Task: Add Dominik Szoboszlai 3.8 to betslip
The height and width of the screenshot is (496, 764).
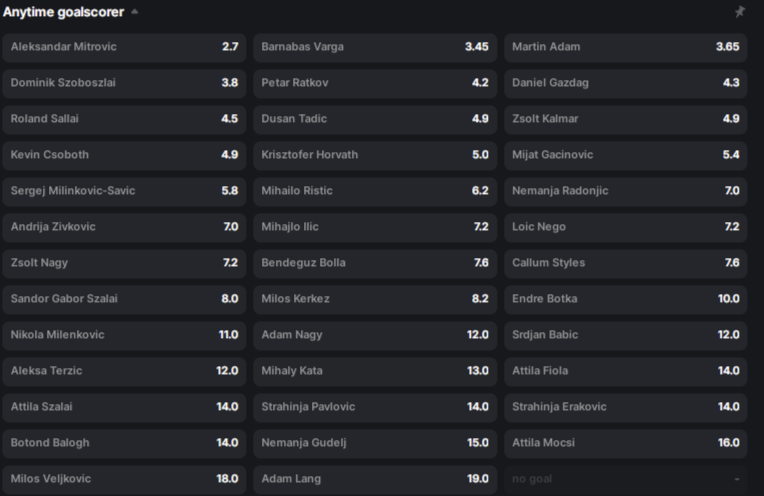Action: [x=124, y=83]
